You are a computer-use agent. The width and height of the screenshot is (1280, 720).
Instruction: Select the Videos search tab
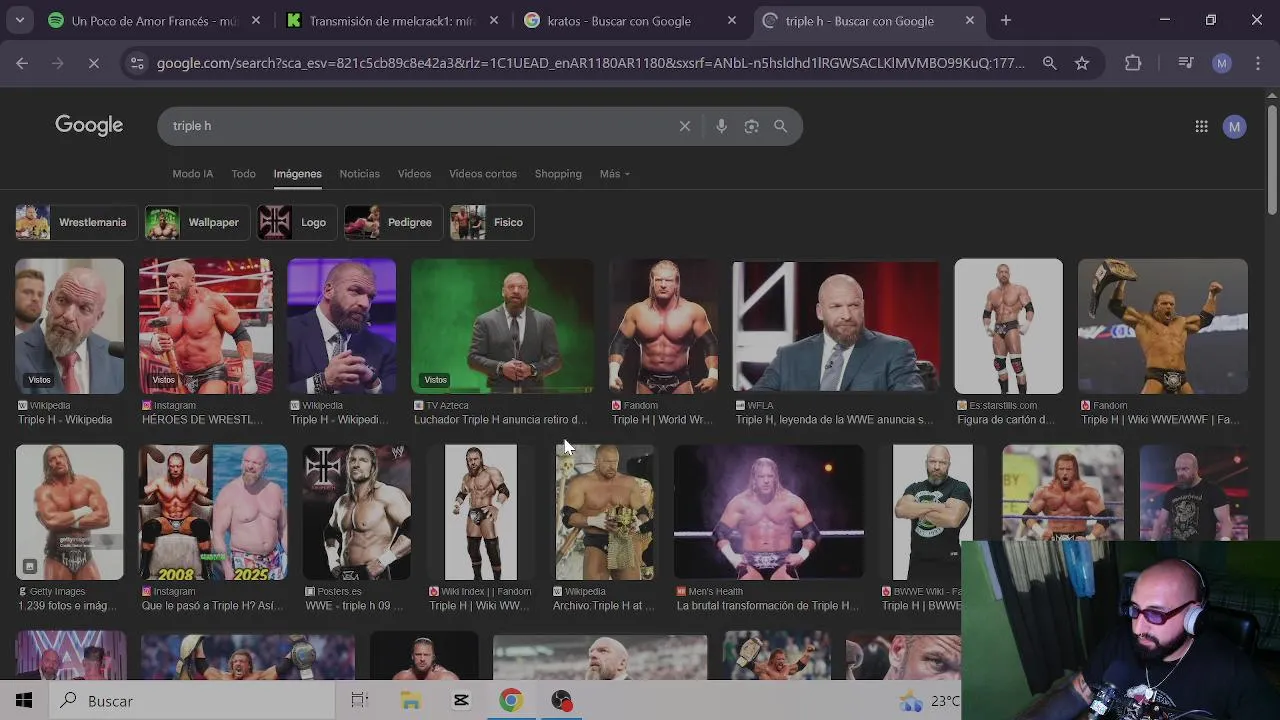point(414,174)
